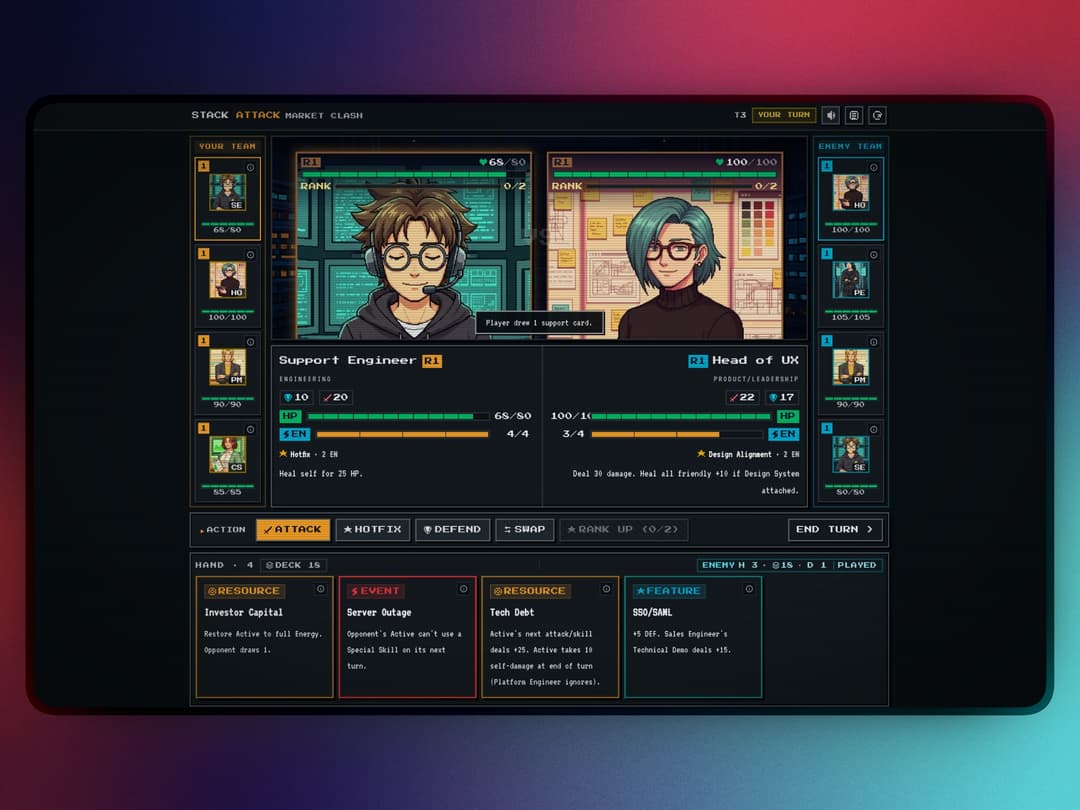Open info icon on your SE team card
The width and height of the screenshot is (1080, 810).
[251, 167]
